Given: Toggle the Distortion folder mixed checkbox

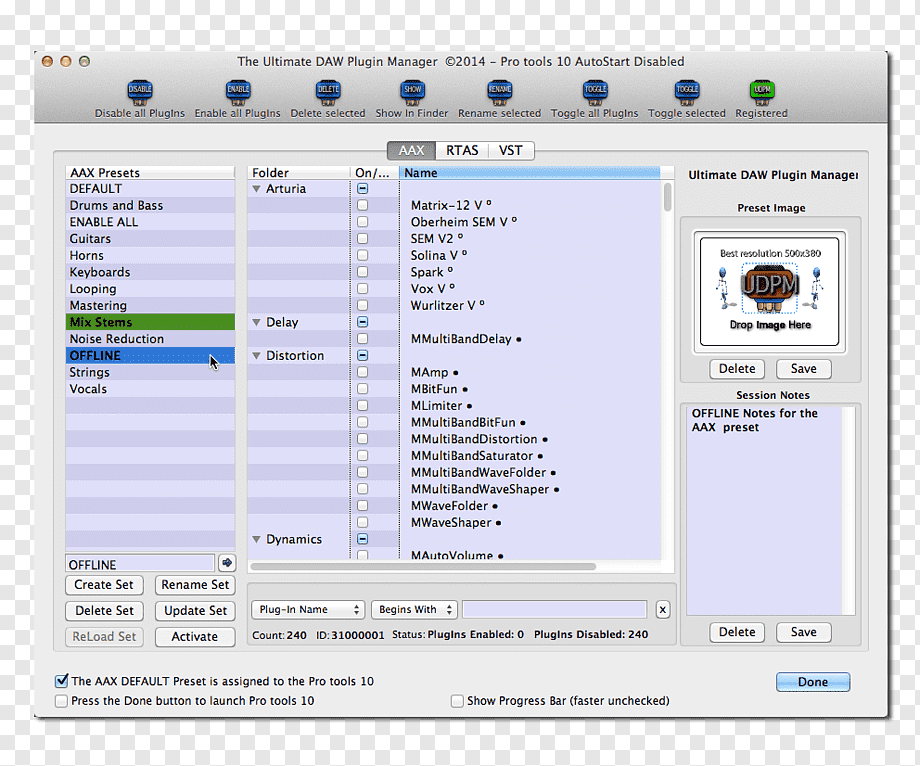Looking at the screenshot, I should 363,355.
